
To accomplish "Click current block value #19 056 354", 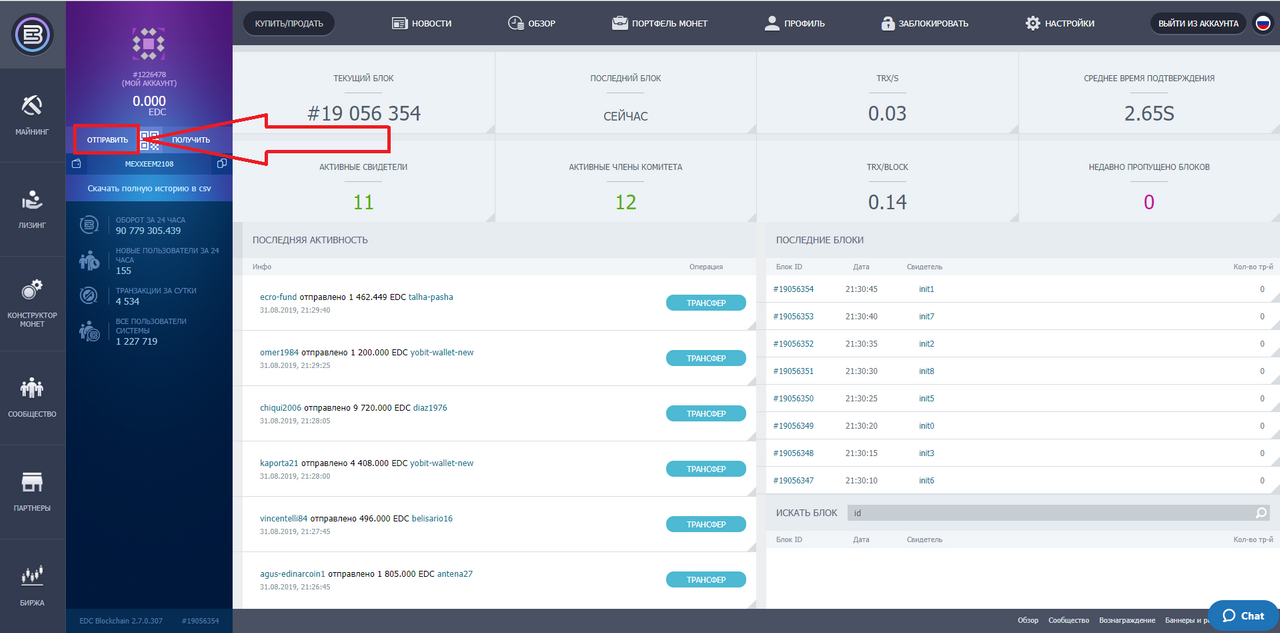I will [364, 114].
